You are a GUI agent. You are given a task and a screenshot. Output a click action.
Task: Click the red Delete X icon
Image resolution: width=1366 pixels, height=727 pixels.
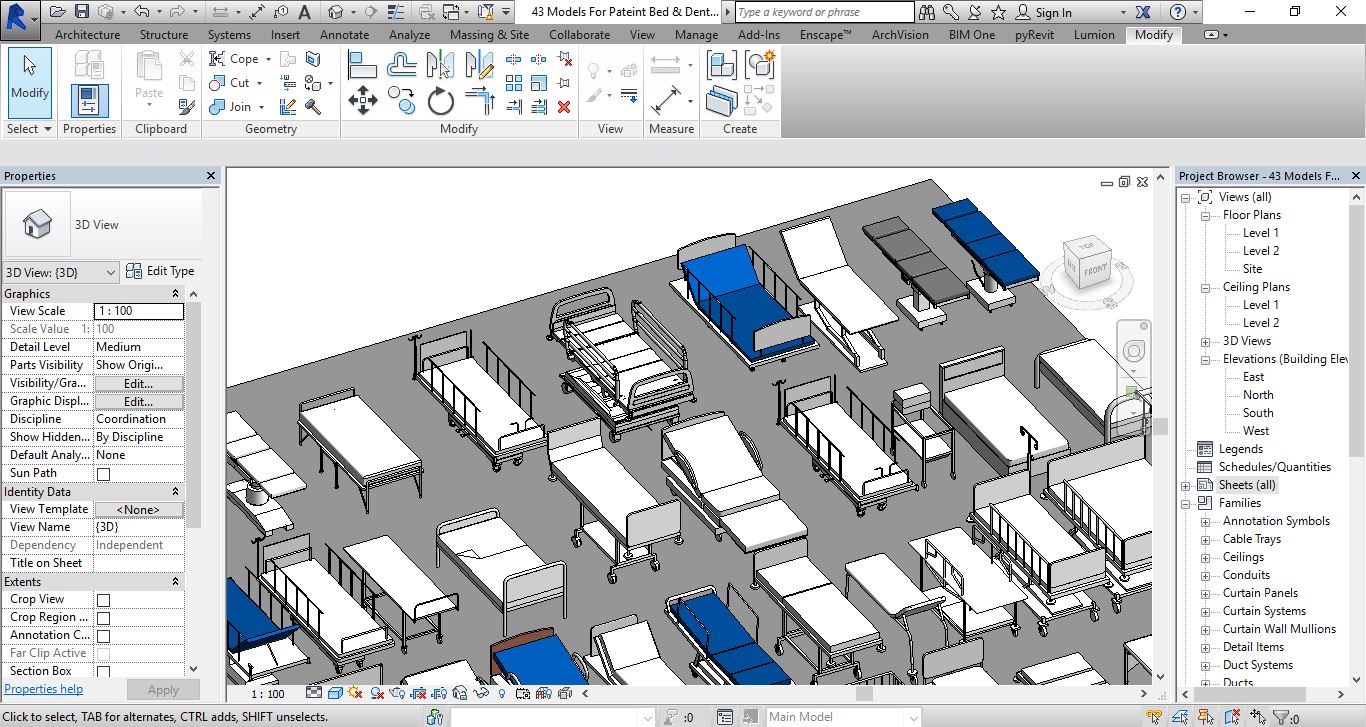[564, 106]
